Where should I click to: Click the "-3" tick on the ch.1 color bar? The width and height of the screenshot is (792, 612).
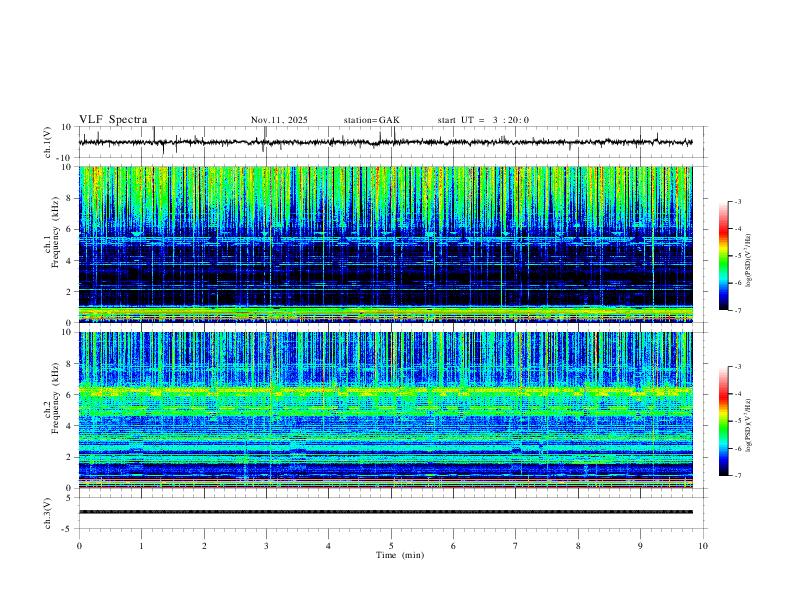(737, 201)
